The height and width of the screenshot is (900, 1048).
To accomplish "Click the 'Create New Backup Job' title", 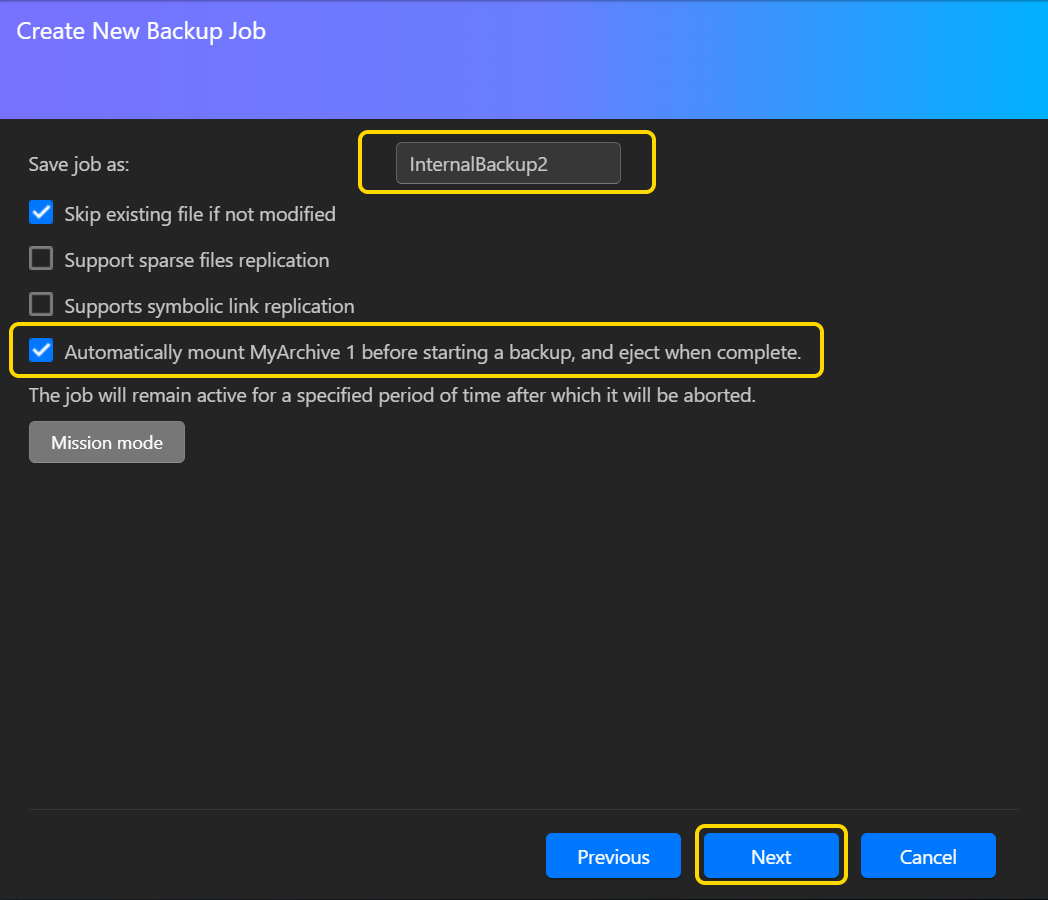I will tap(141, 31).
